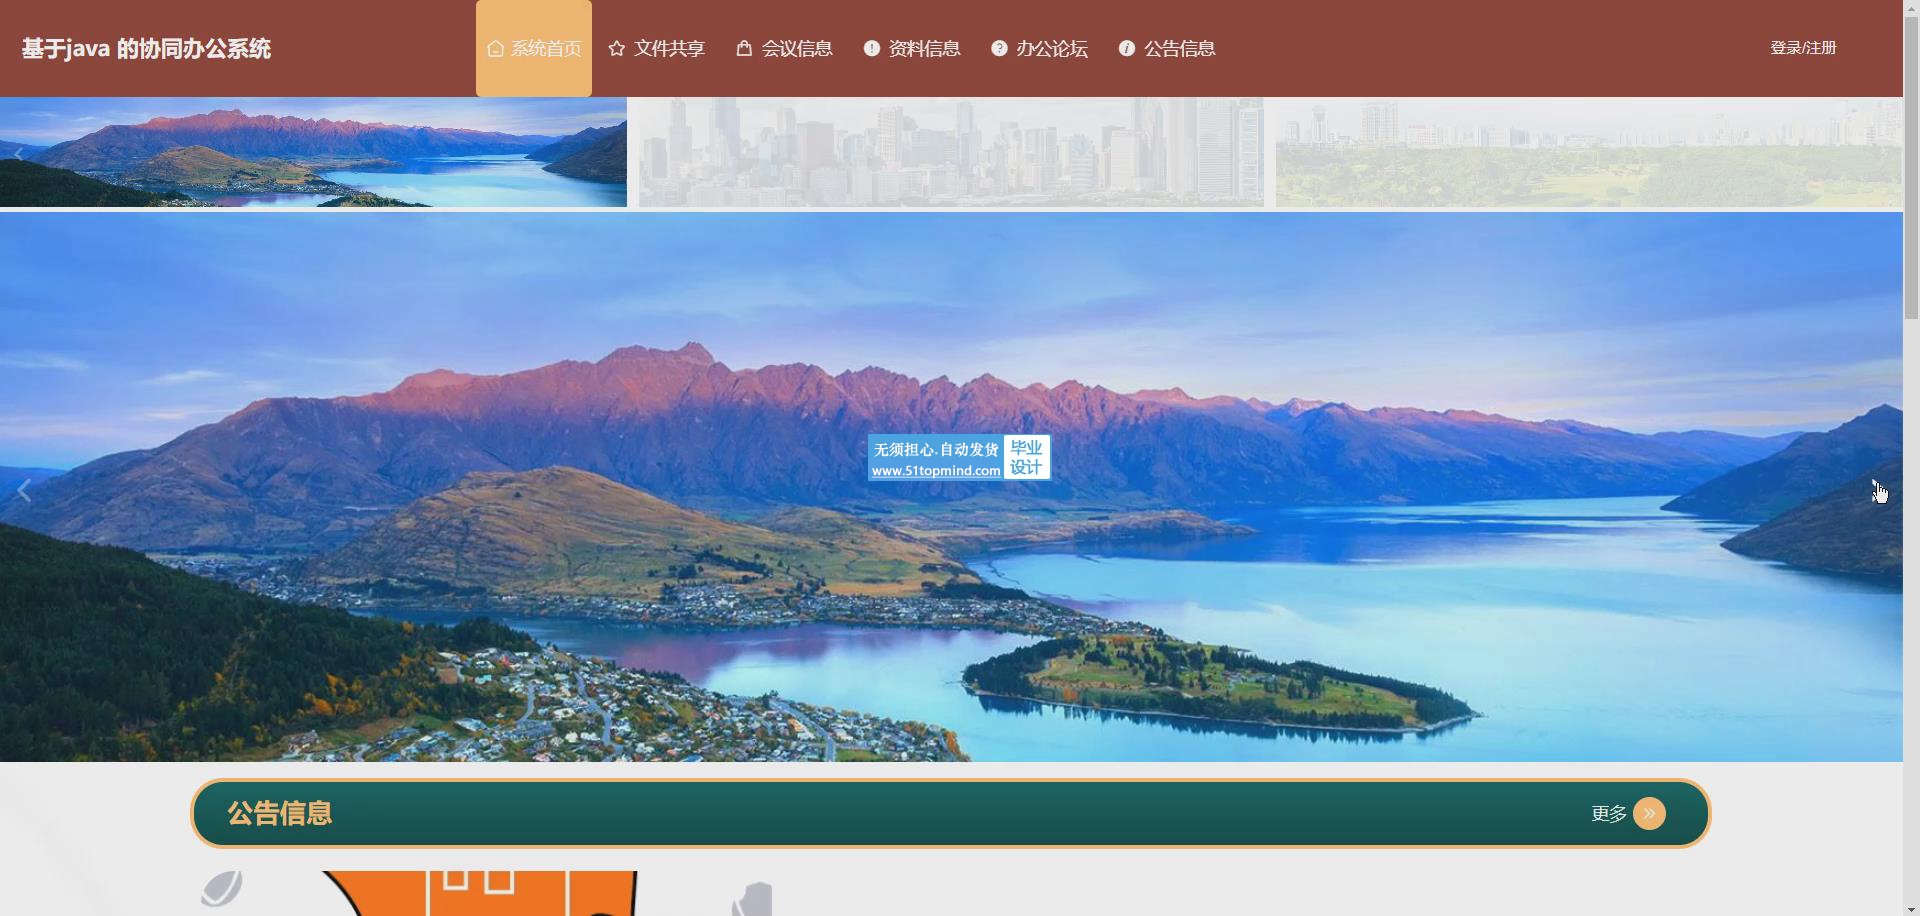Click the bag icon beside 会议信息
The width and height of the screenshot is (1920, 916).
[744, 48]
